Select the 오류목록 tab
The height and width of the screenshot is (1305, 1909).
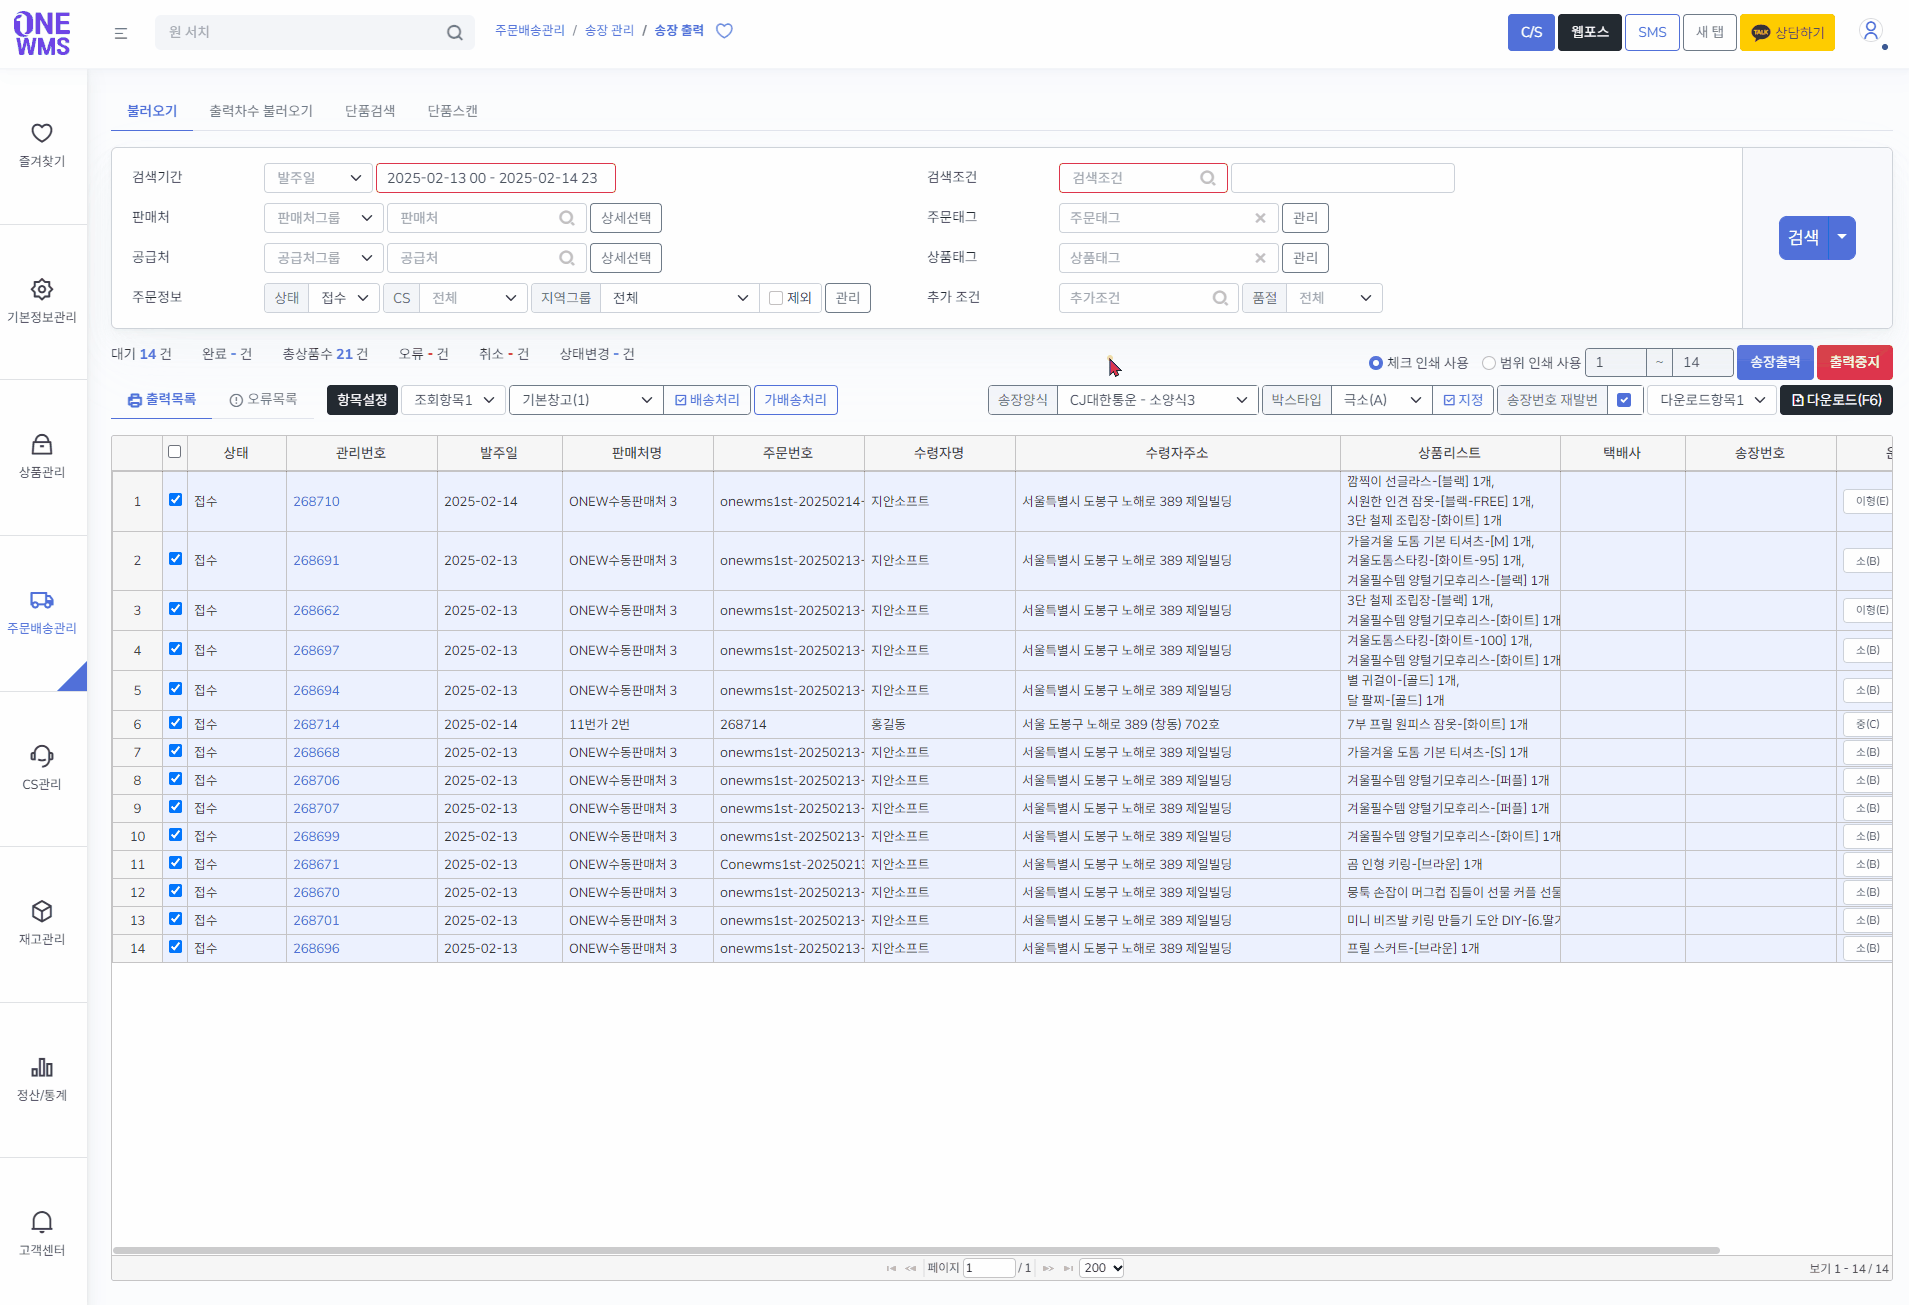coord(263,400)
